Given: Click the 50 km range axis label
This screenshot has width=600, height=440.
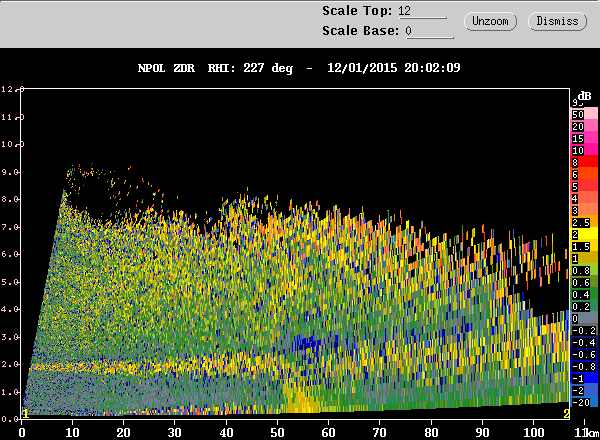Looking at the screenshot, I should [x=277, y=433].
